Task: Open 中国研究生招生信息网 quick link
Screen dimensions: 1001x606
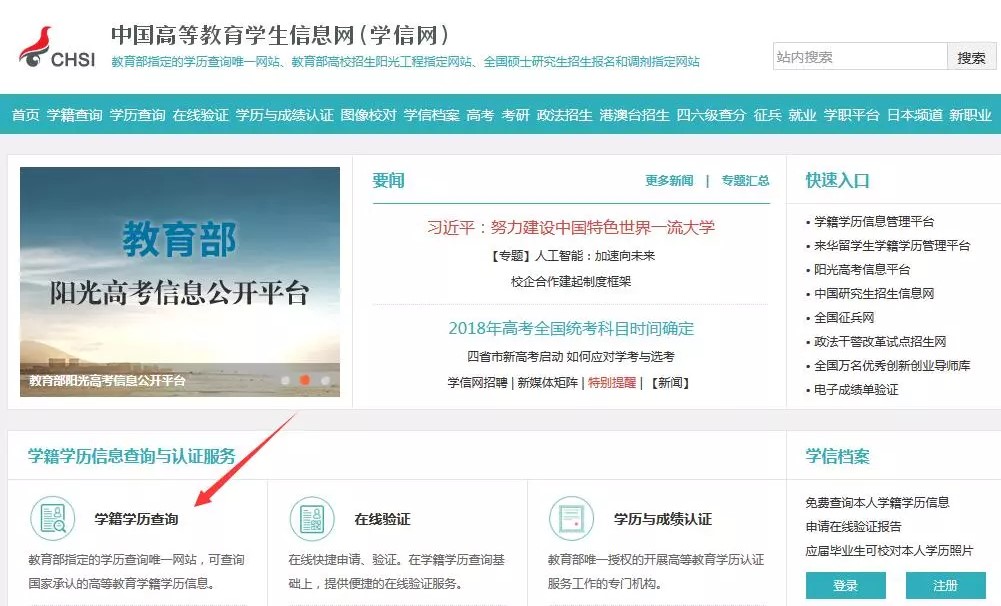Action: 874,294
